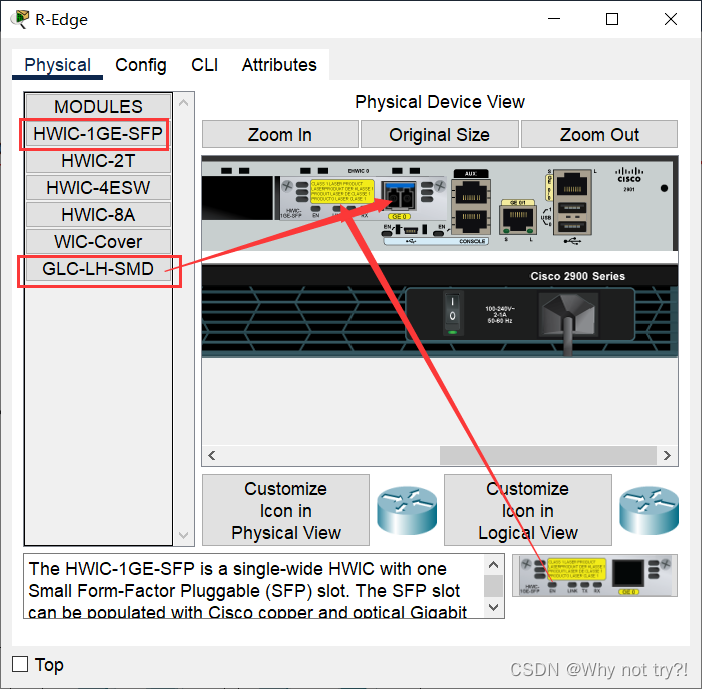
Task: Click the AUX port on the router
Action: point(471,195)
